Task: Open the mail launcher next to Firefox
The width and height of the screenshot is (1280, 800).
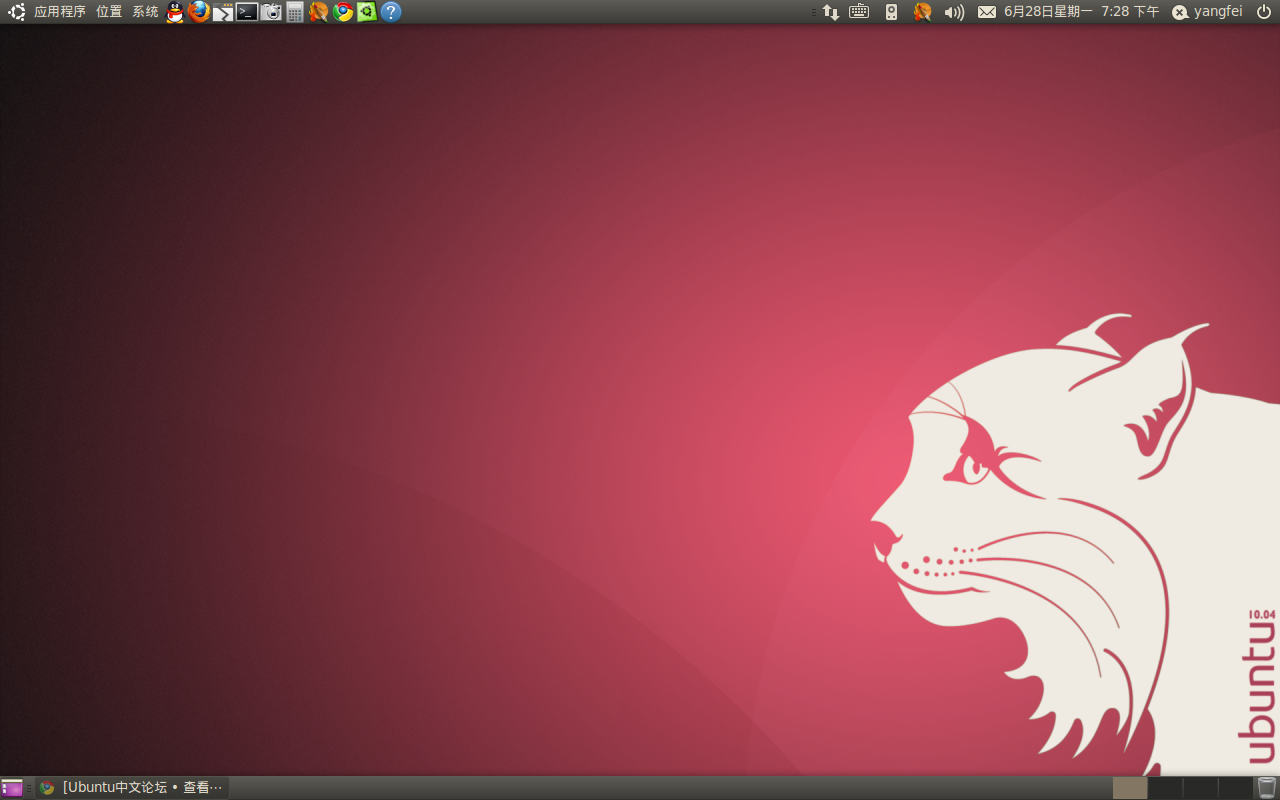Action: [223, 12]
